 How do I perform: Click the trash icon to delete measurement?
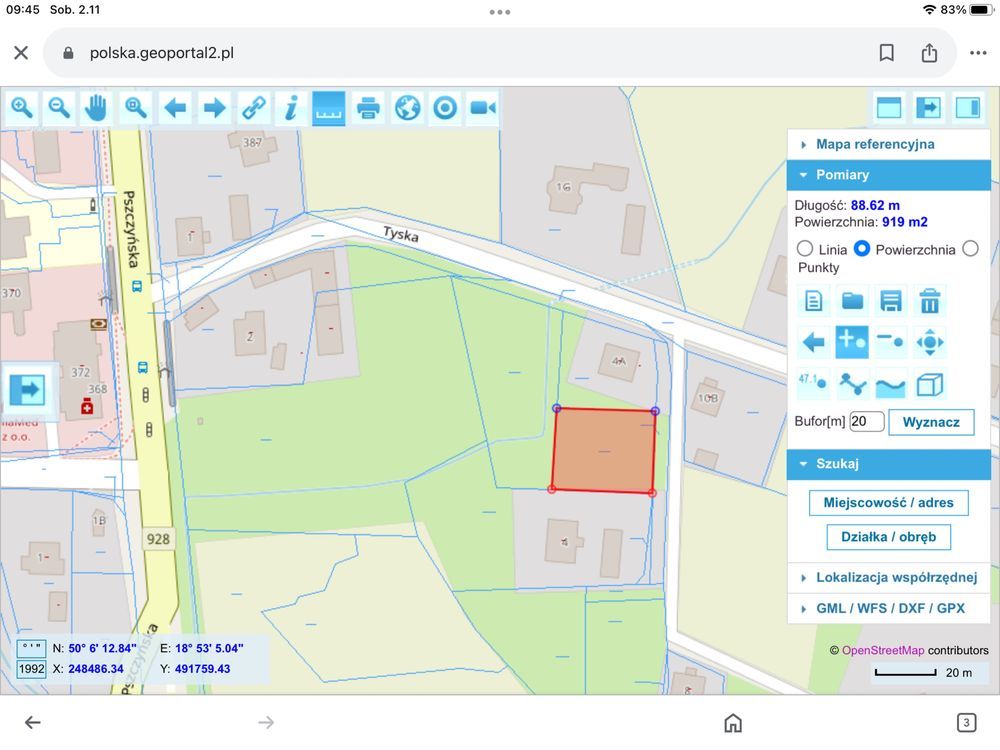pos(930,300)
